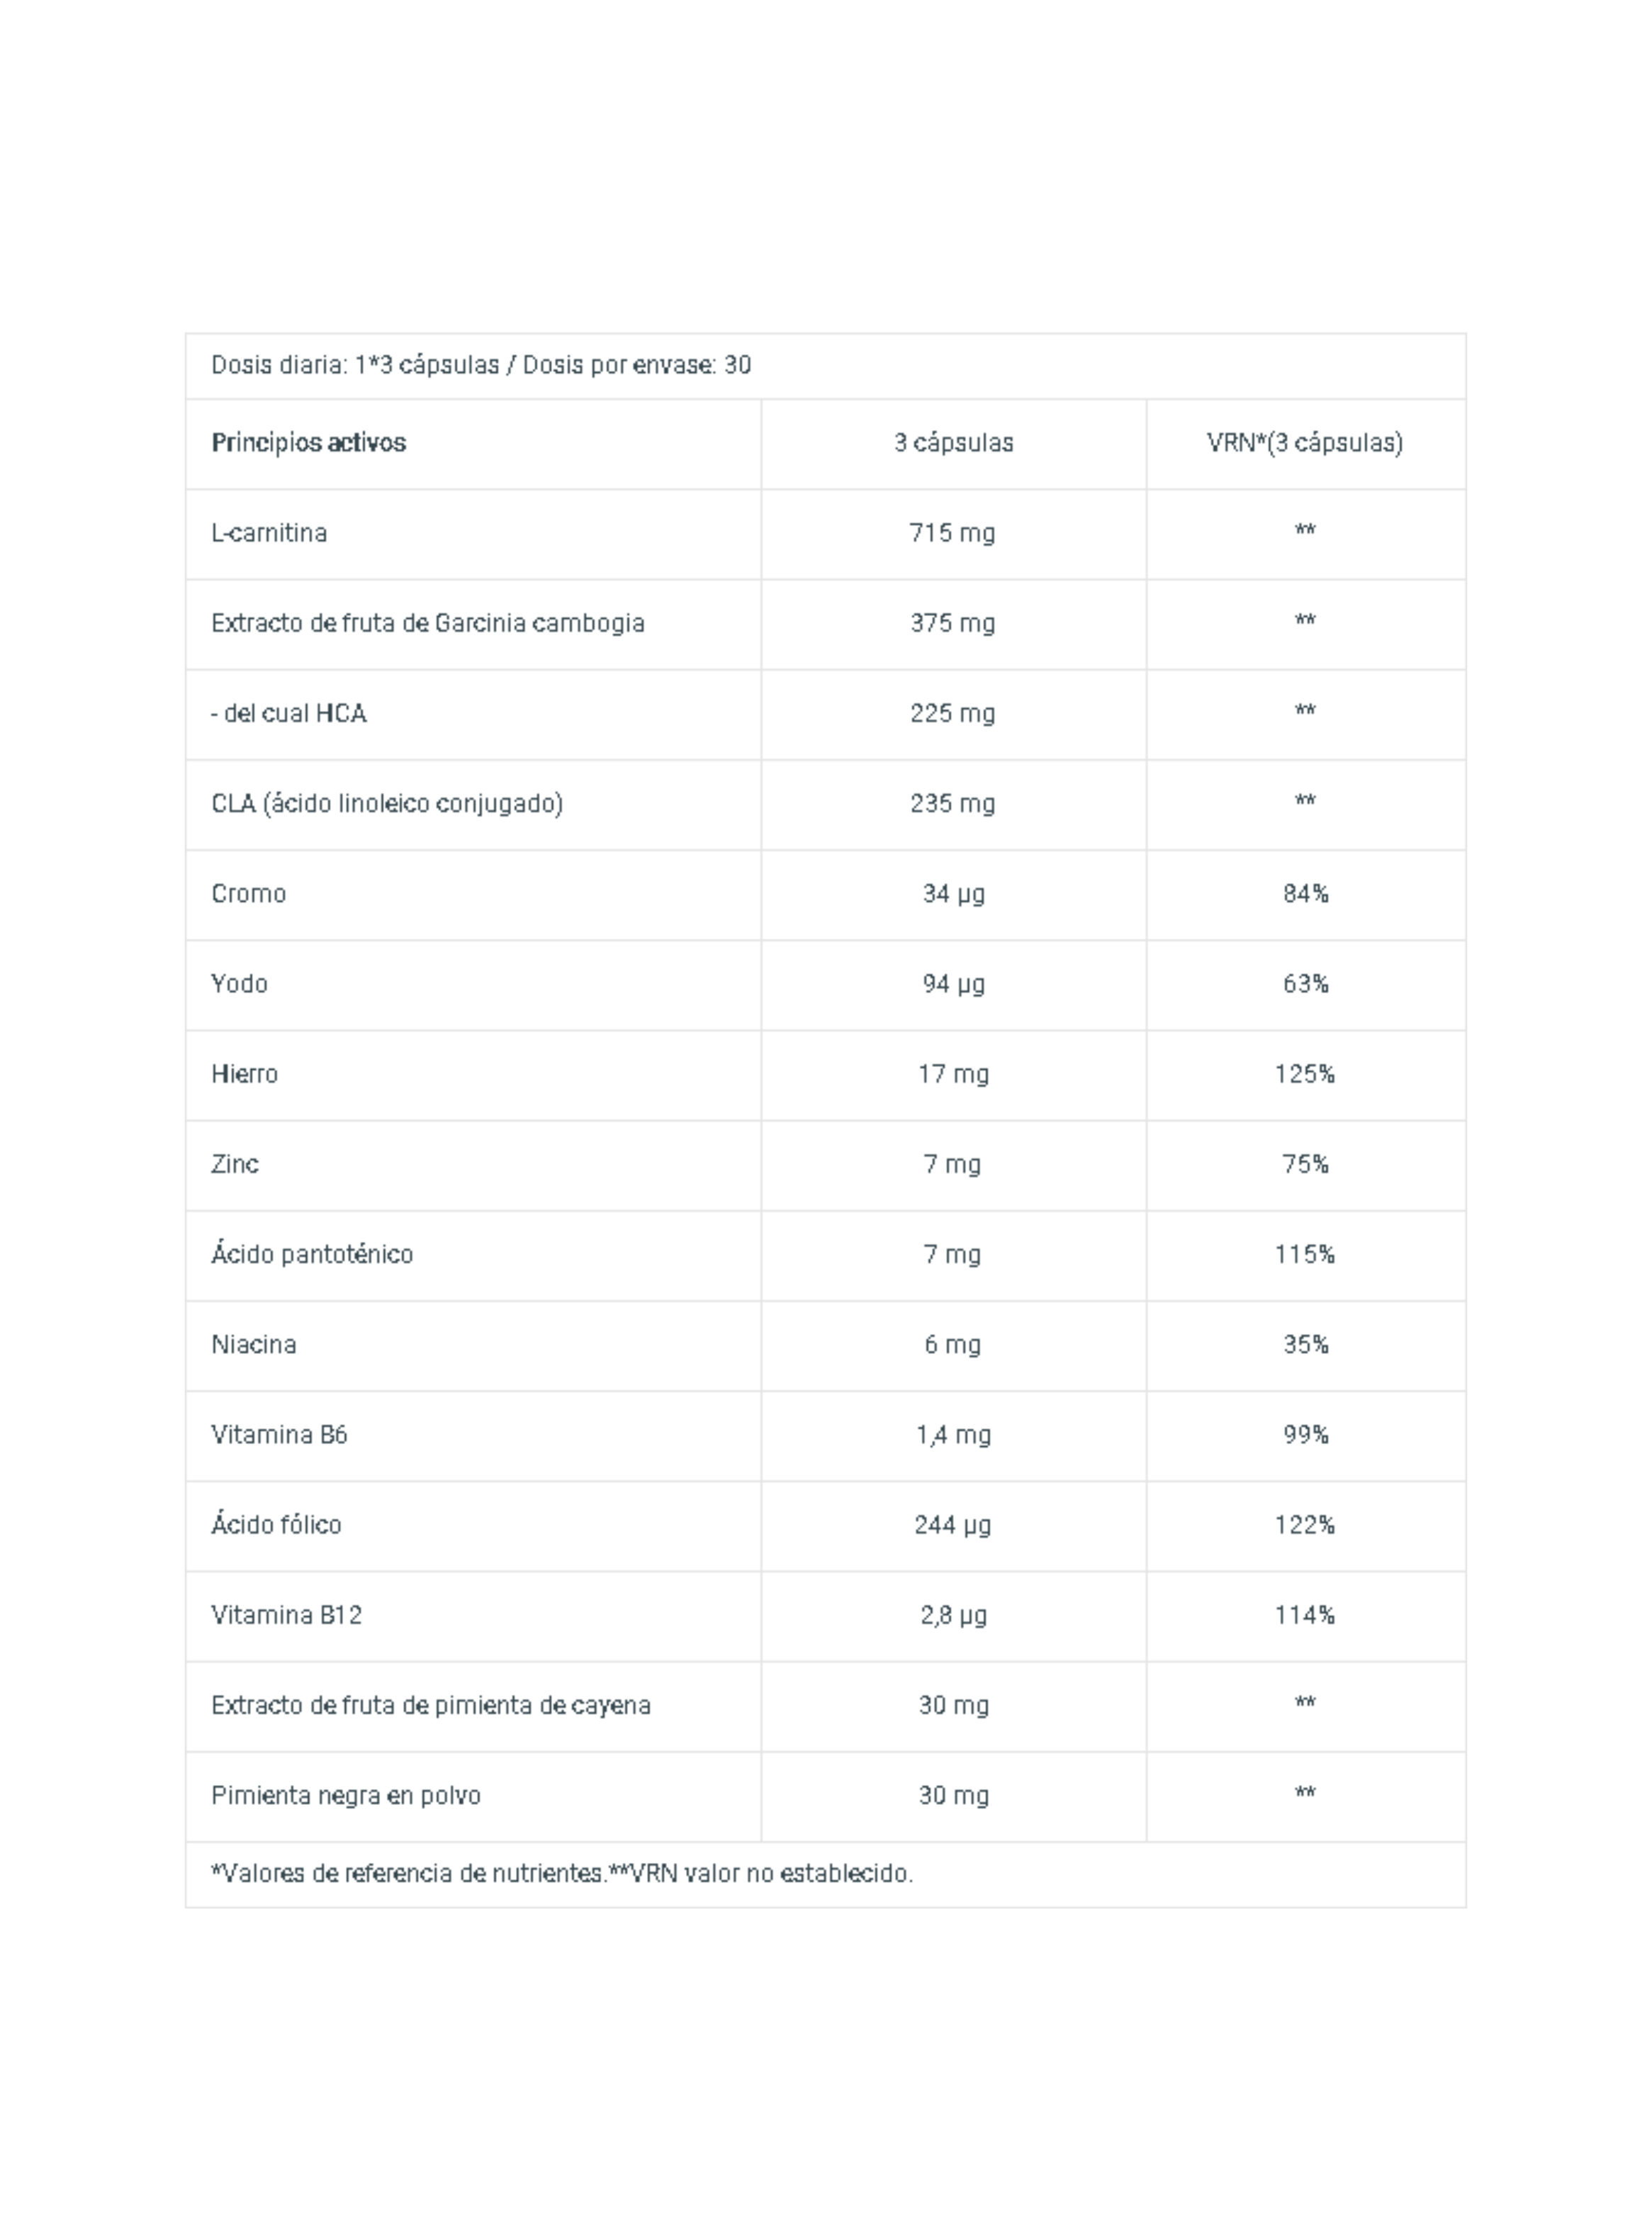Select the Vitamina B6 1,4 mg cell
Image resolution: width=1652 pixels, height=2233 pixels.
coord(953,1435)
